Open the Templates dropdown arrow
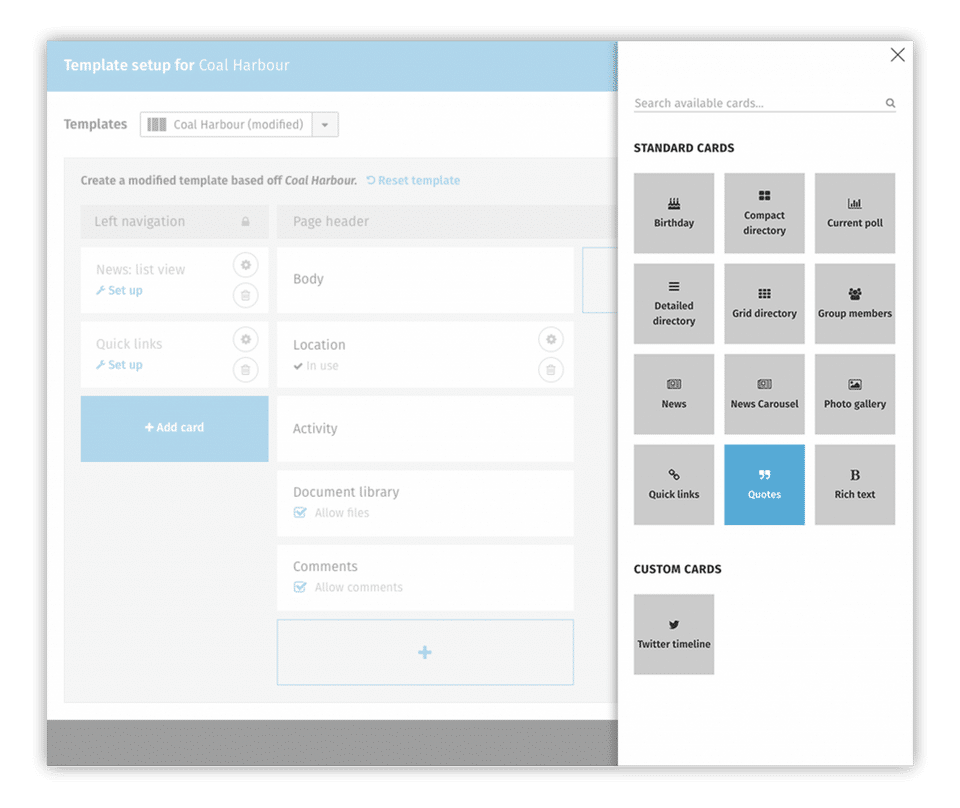 tap(325, 124)
